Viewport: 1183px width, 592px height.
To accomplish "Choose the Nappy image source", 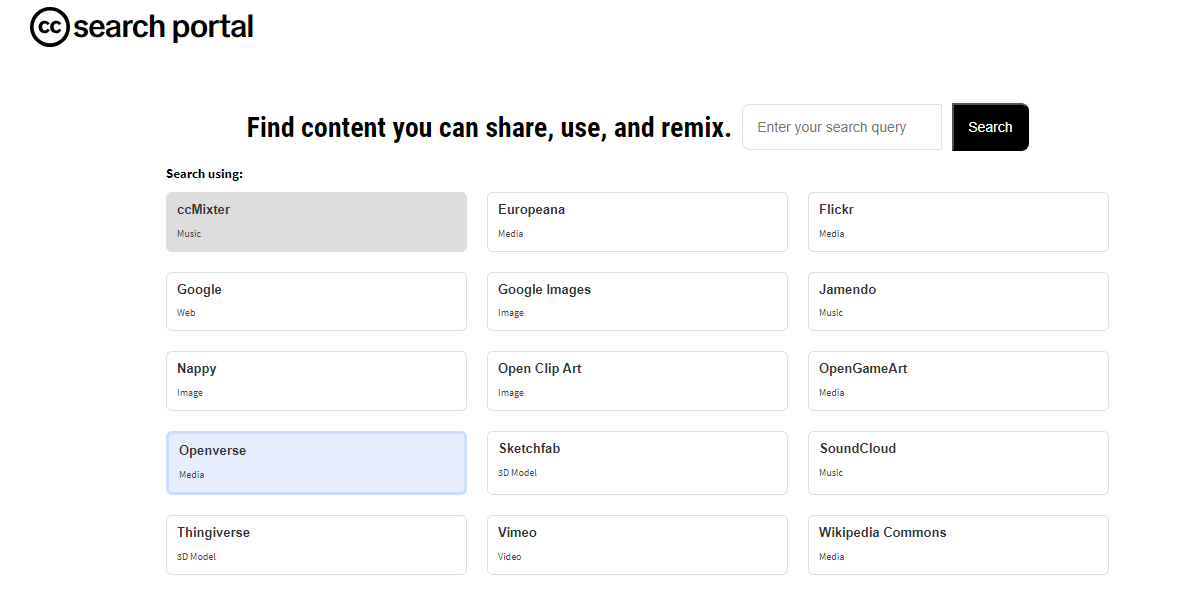I will (316, 380).
